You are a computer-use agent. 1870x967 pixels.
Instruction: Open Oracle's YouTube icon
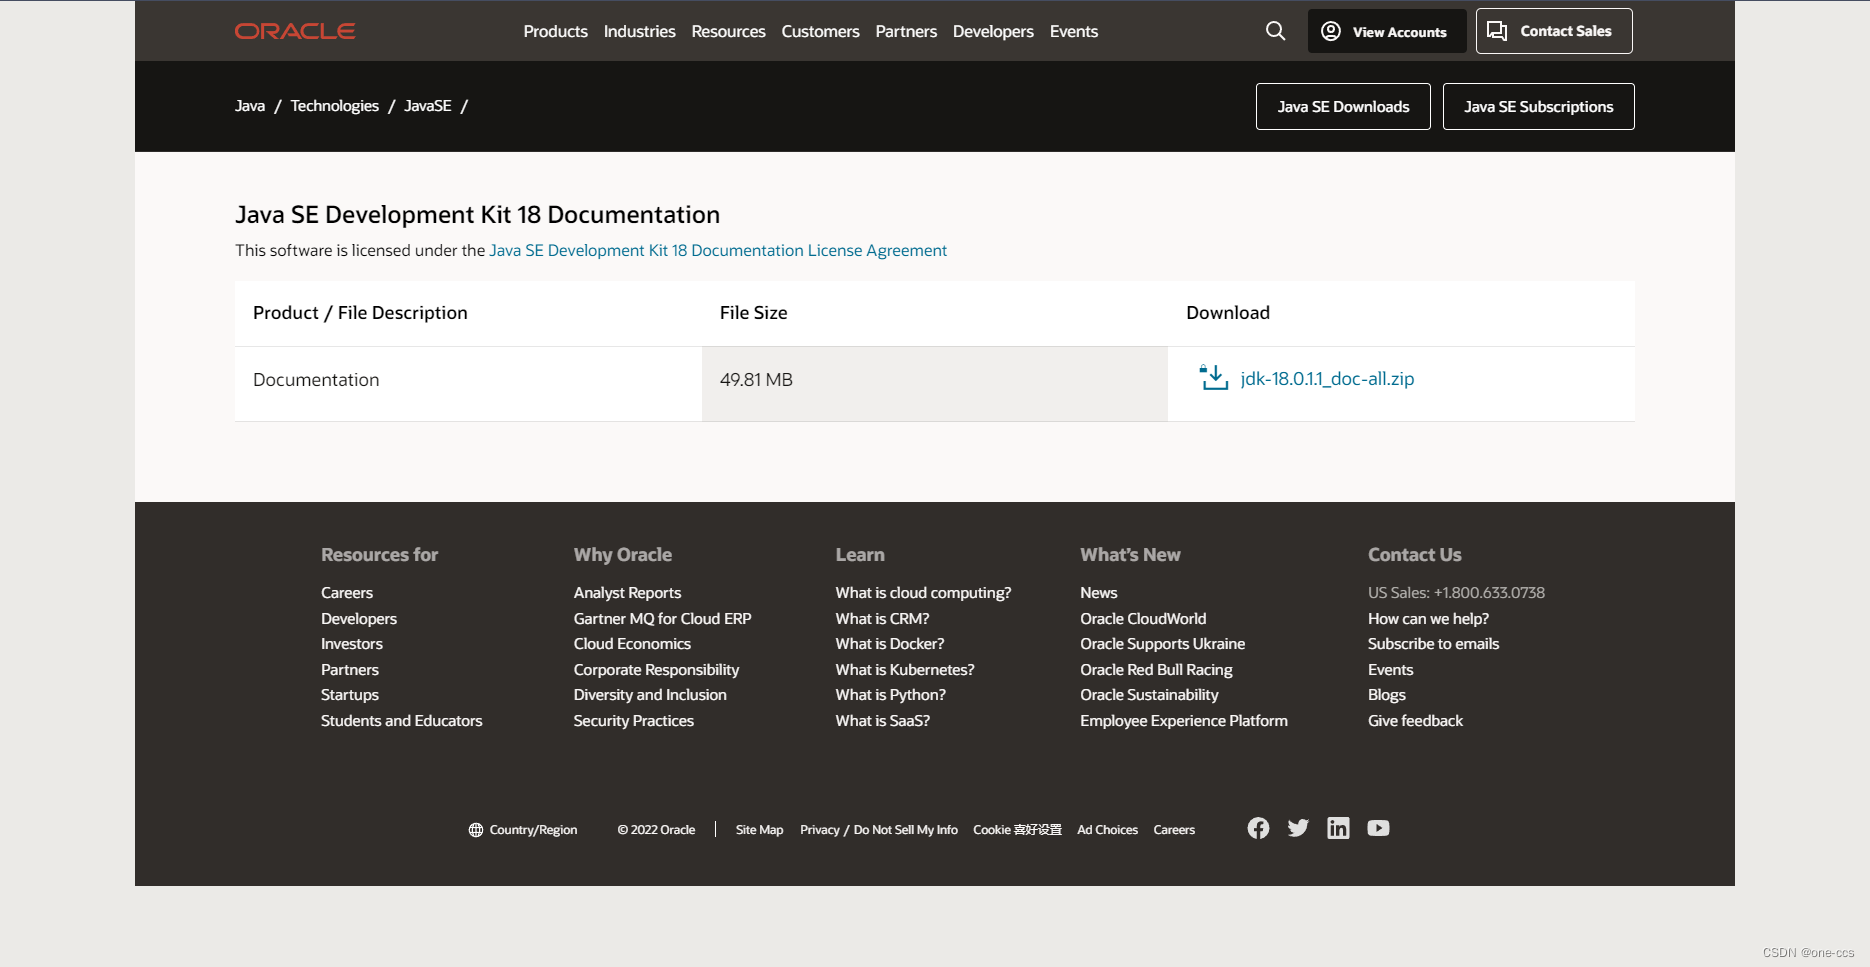coord(1378,828)
